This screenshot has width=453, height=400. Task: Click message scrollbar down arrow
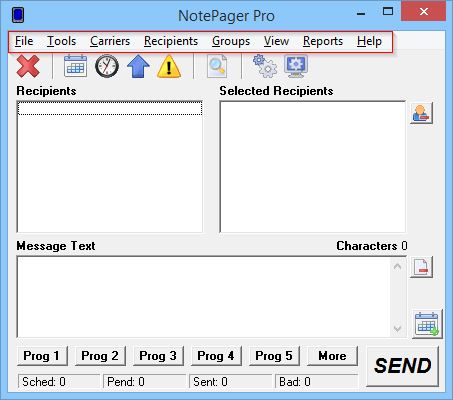click(x=397, y=328)
